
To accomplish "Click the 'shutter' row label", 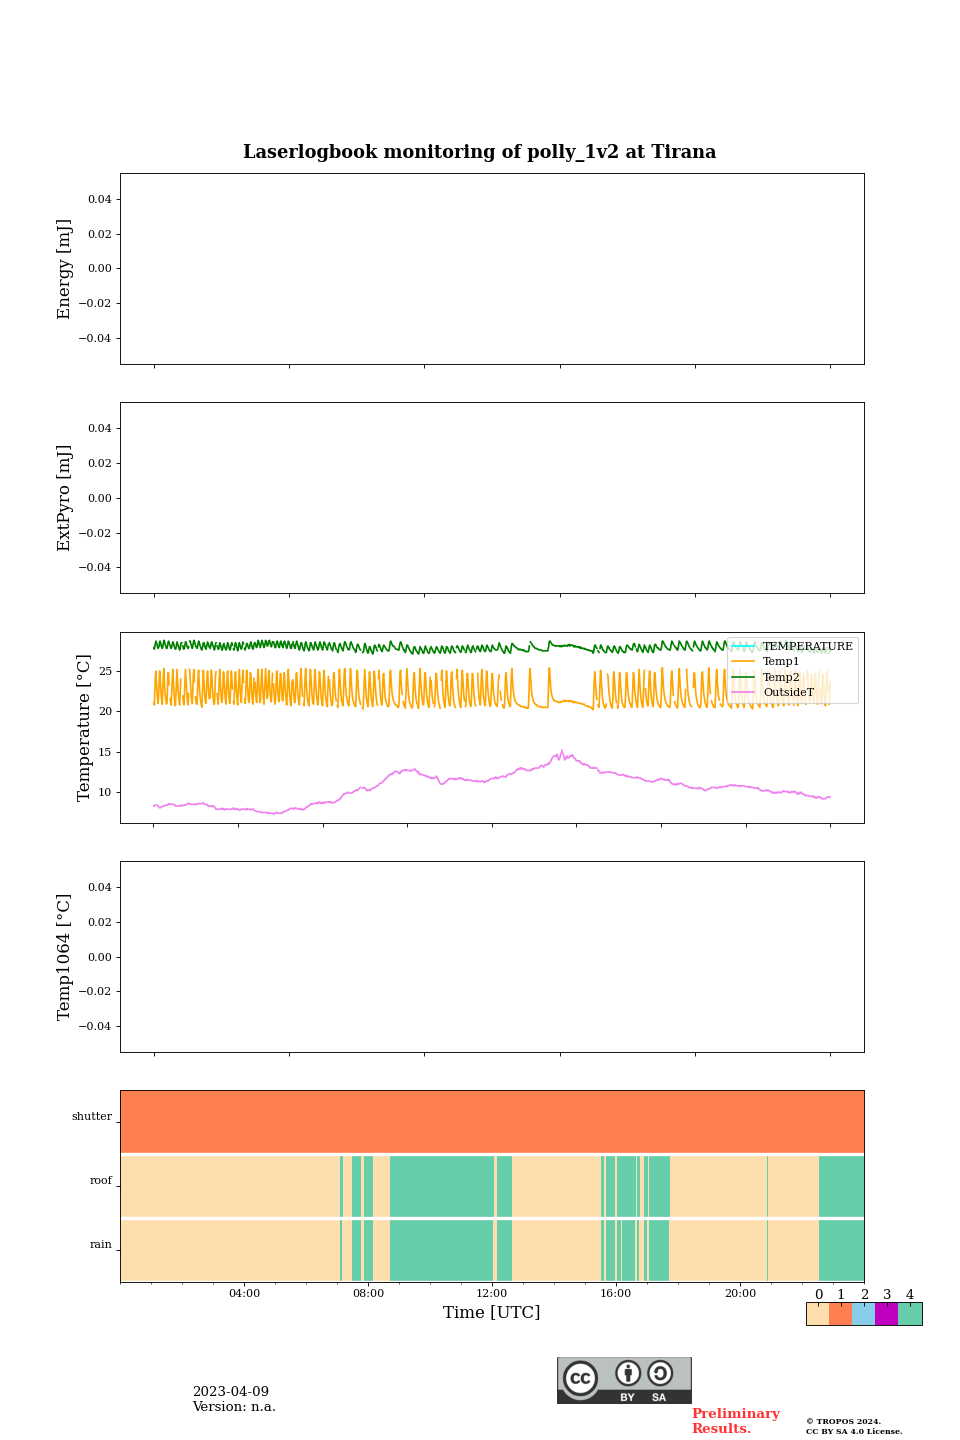I will (92, 1117).
